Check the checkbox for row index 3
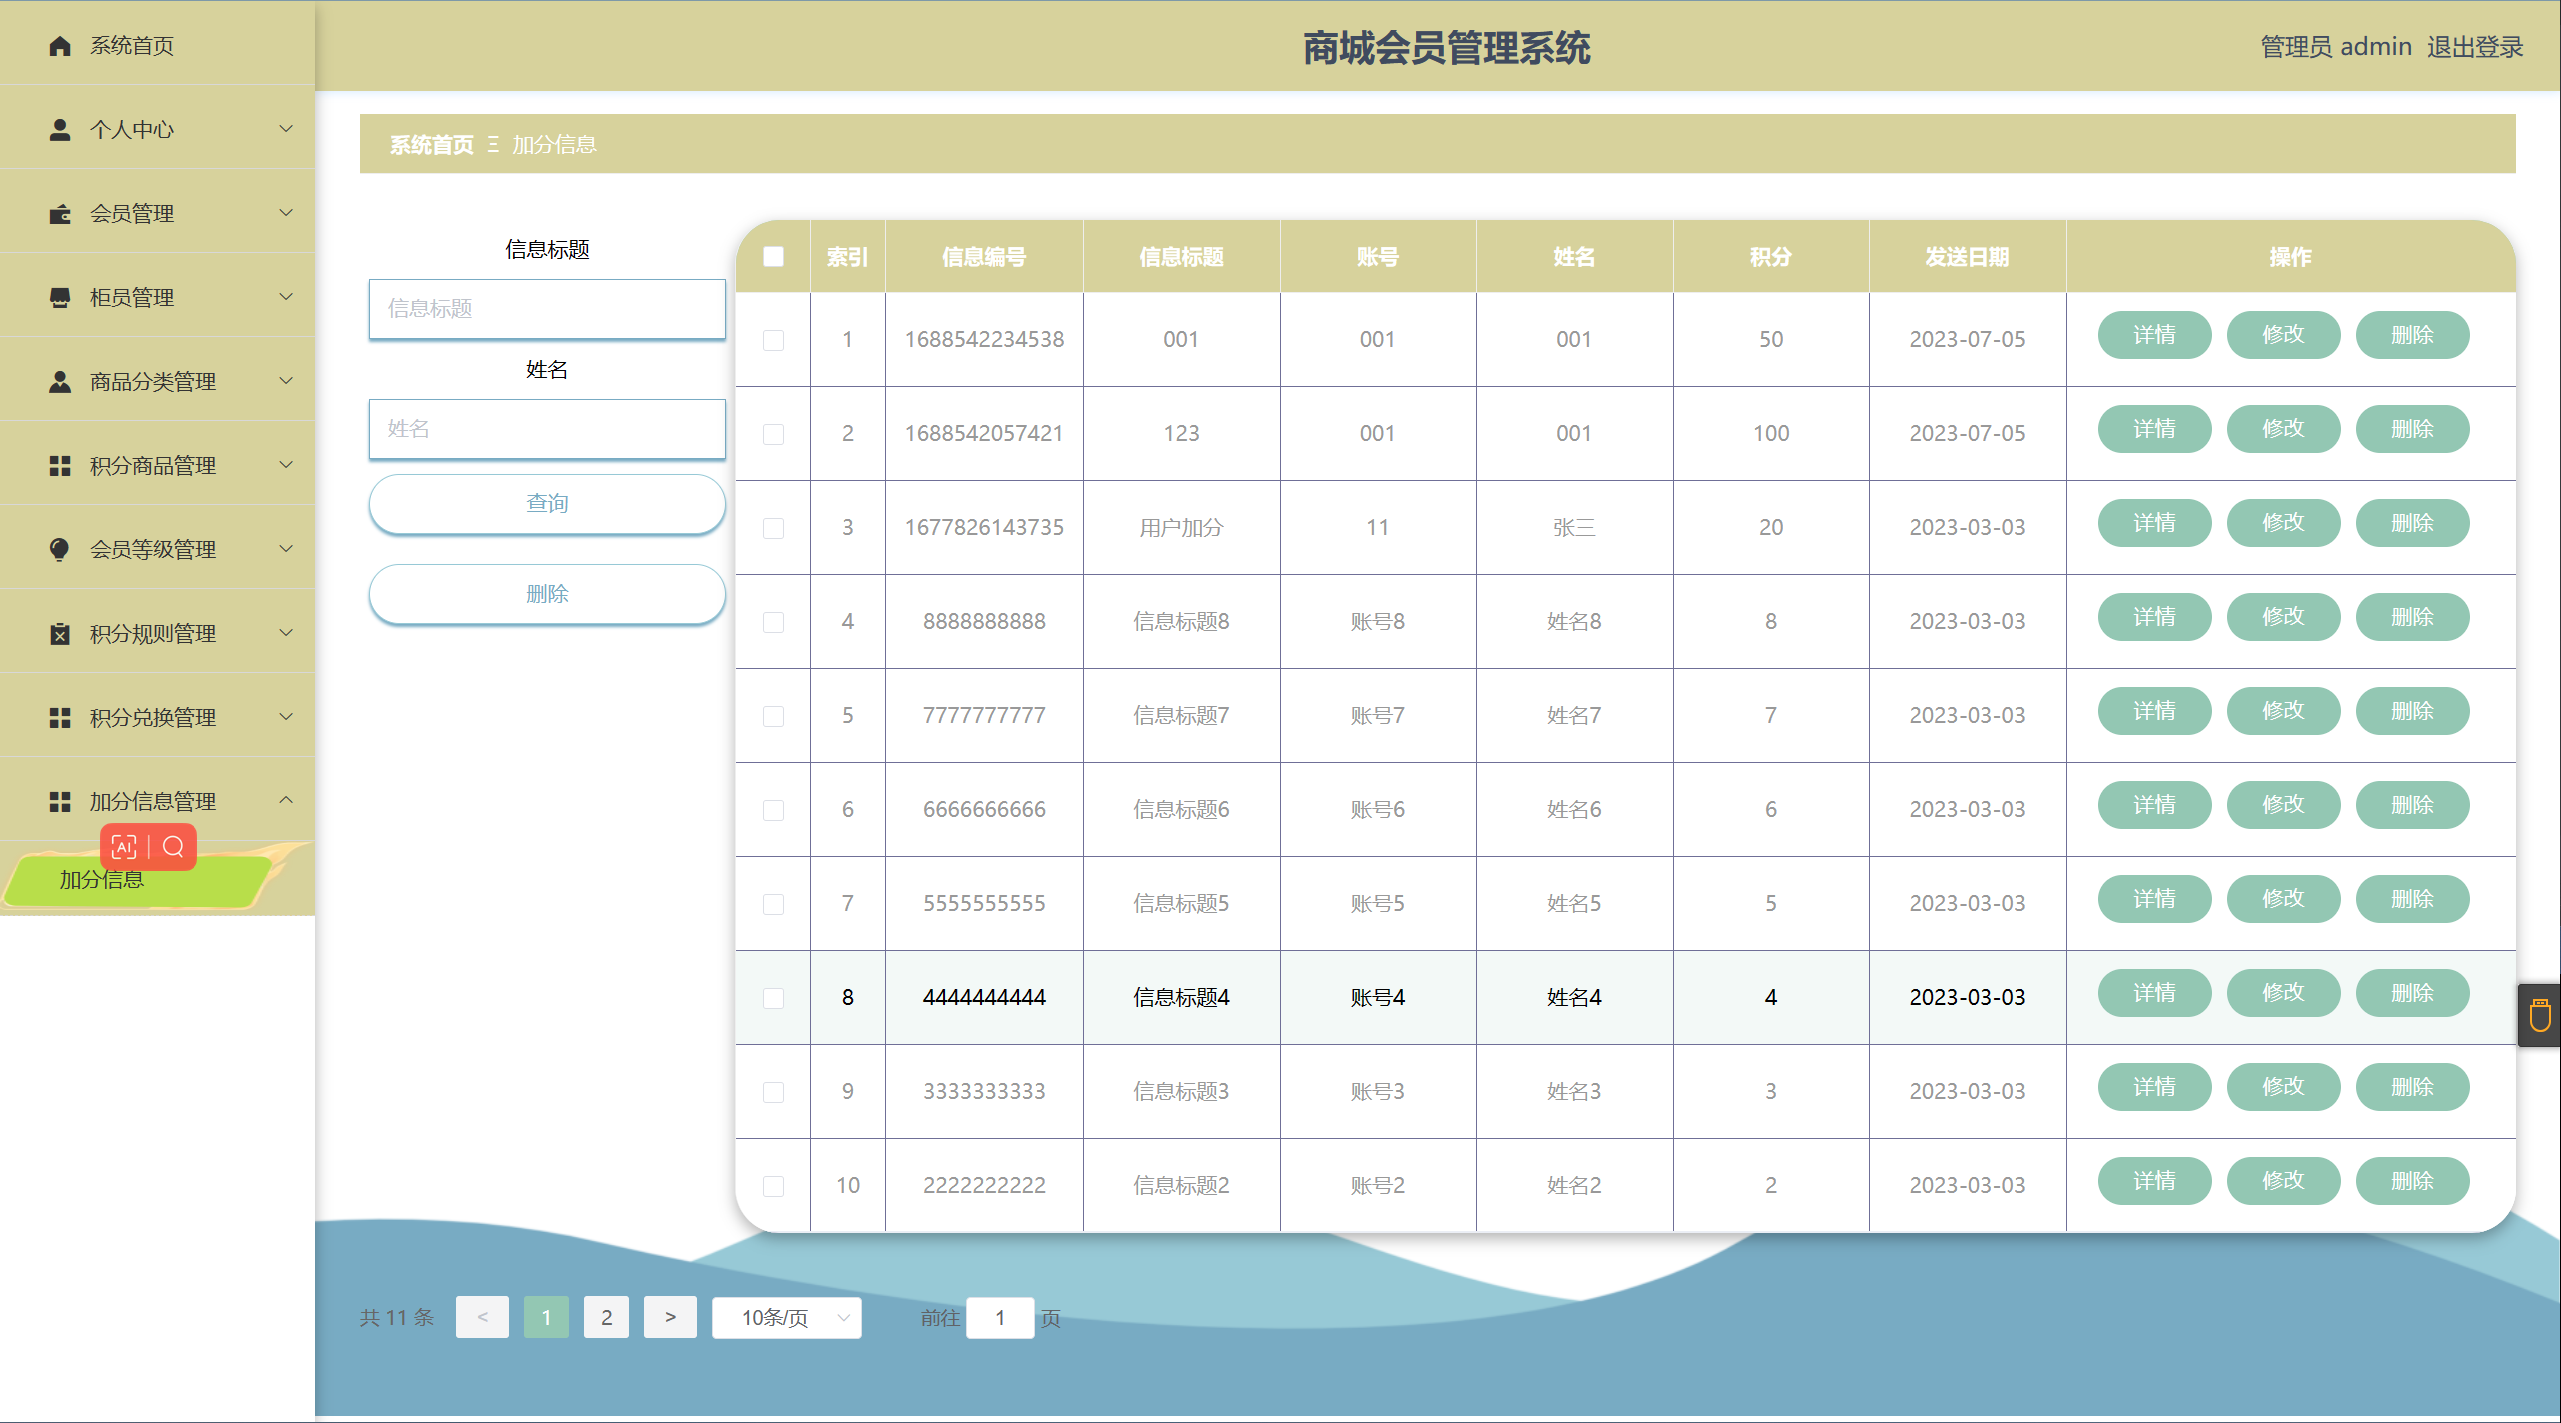This screenshot has width=2561, height=1423. pyautogui.click(x=773, y=528)
